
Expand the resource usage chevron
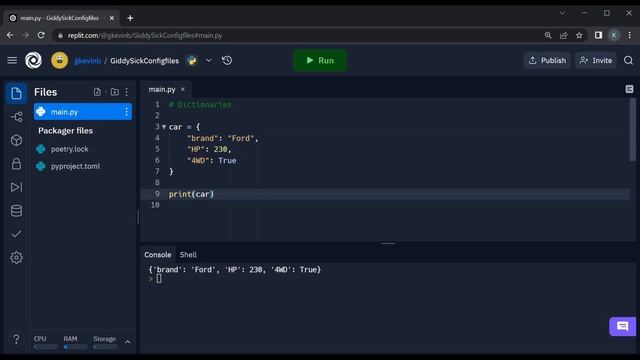(128, 342)
